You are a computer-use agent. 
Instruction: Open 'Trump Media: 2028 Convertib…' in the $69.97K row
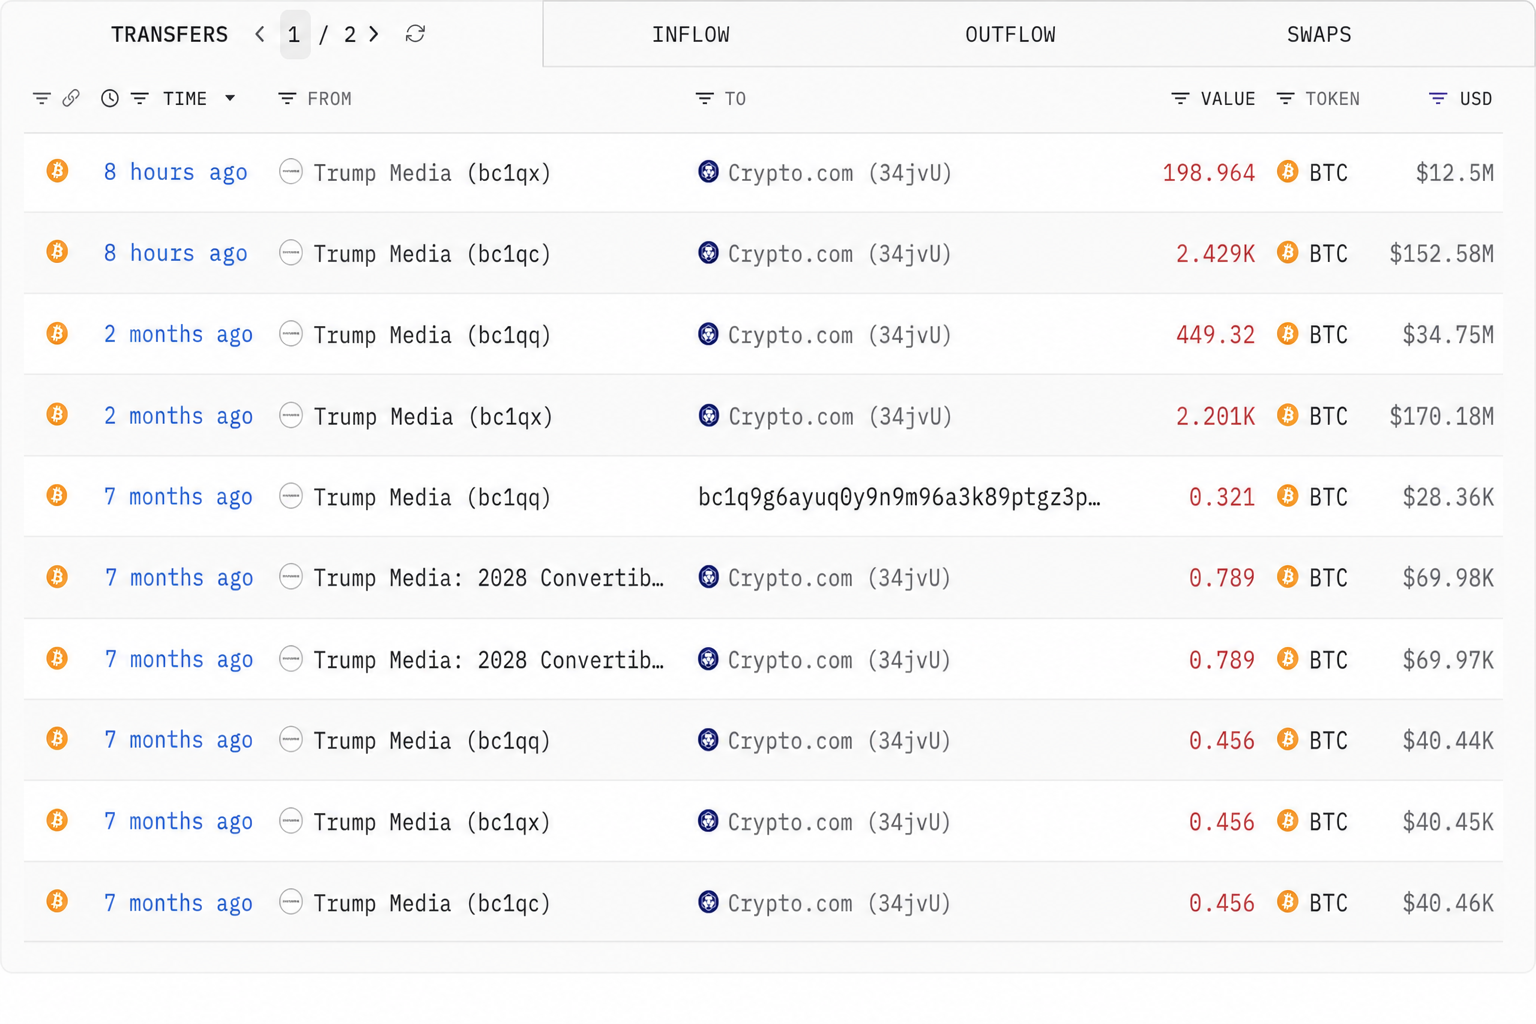coord(489,660)
